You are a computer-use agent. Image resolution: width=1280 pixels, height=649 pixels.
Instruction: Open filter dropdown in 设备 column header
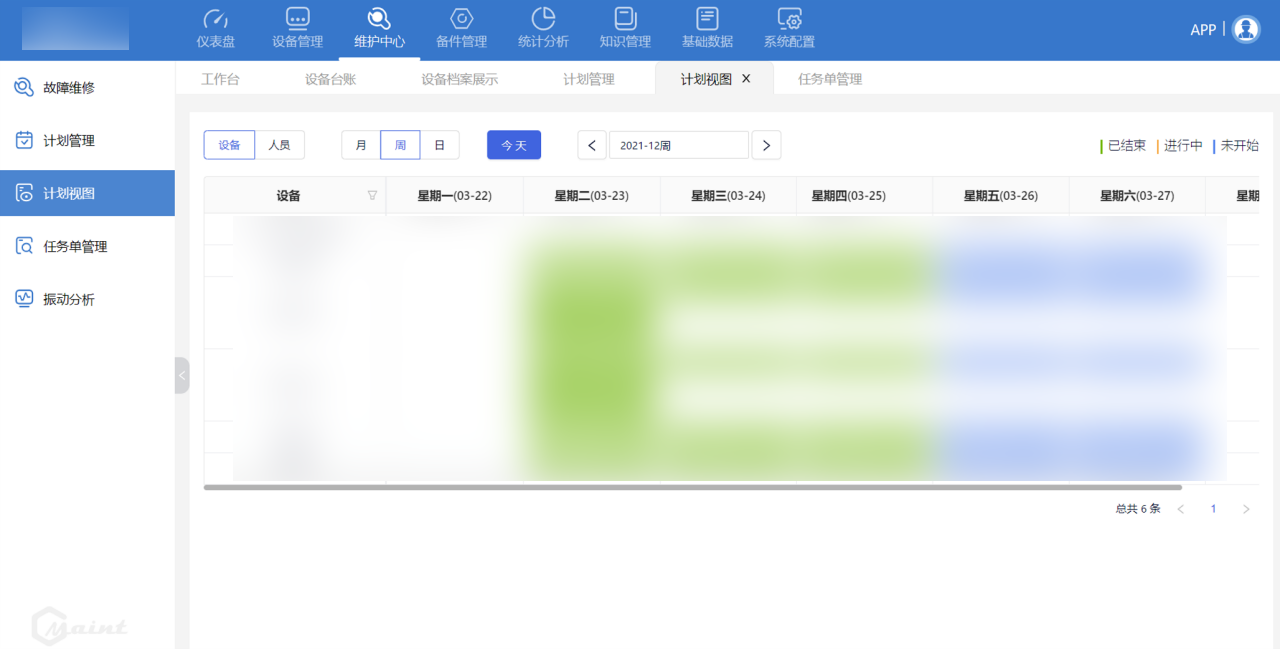point(372,196)
